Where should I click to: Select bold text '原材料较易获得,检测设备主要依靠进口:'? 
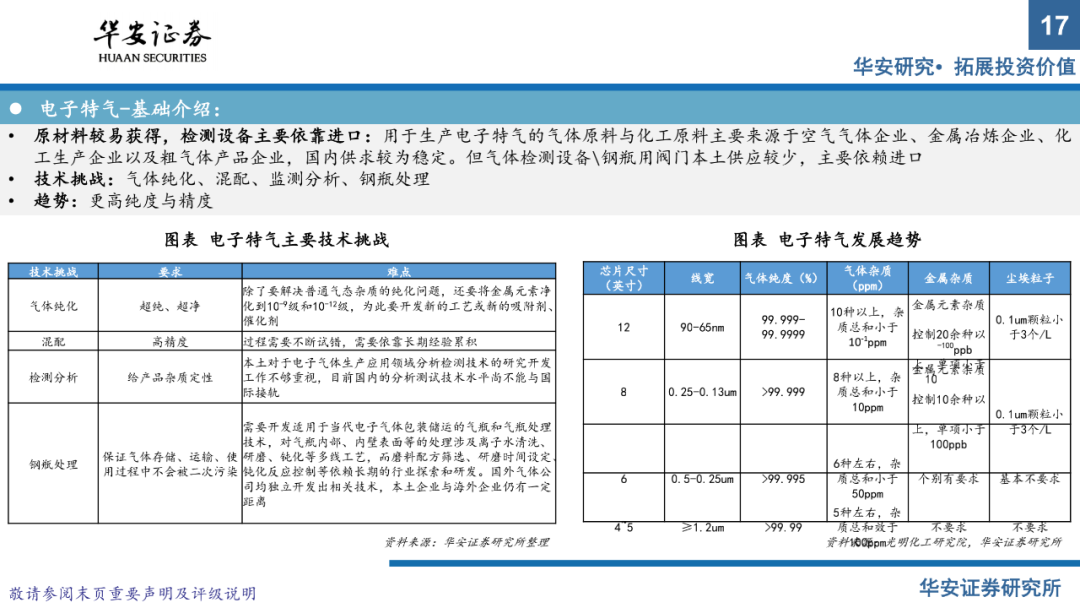[203, 136]
